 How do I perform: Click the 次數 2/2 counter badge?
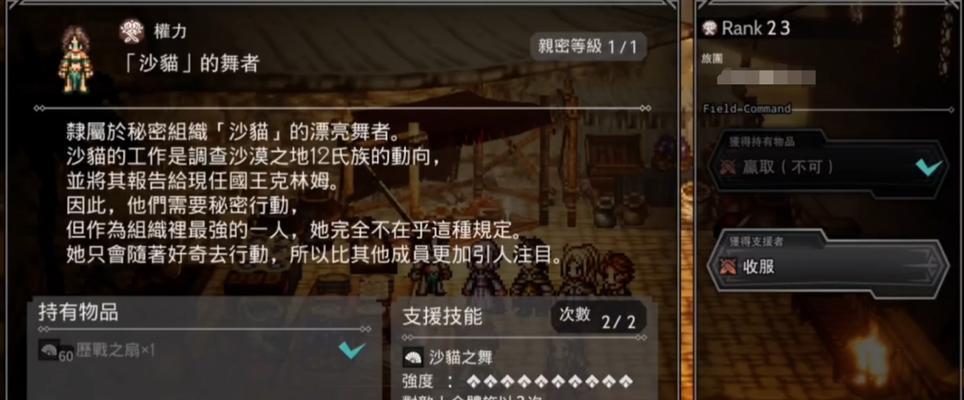pyautogui.click(x=599, y=318)
